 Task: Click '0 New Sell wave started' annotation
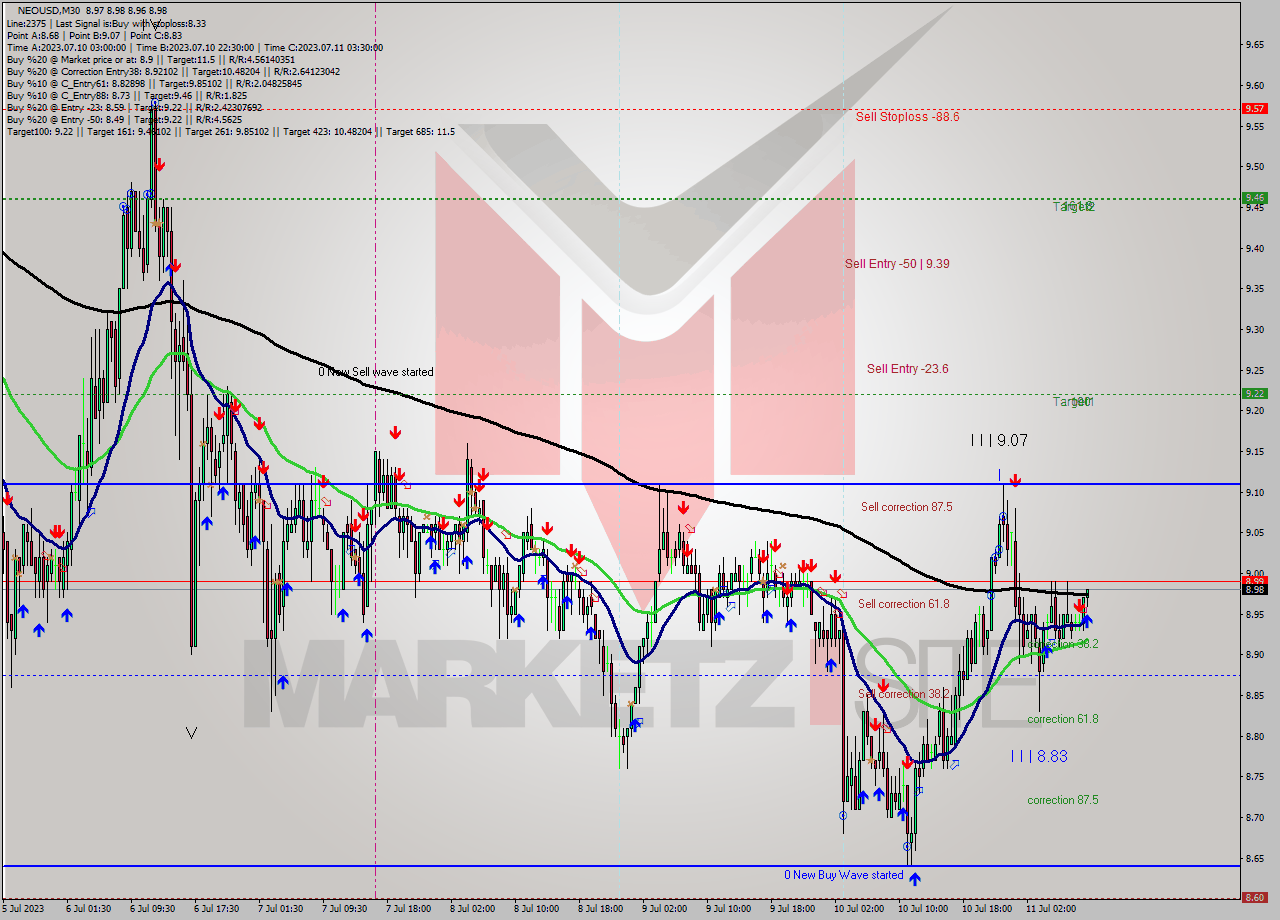point(376,372)
